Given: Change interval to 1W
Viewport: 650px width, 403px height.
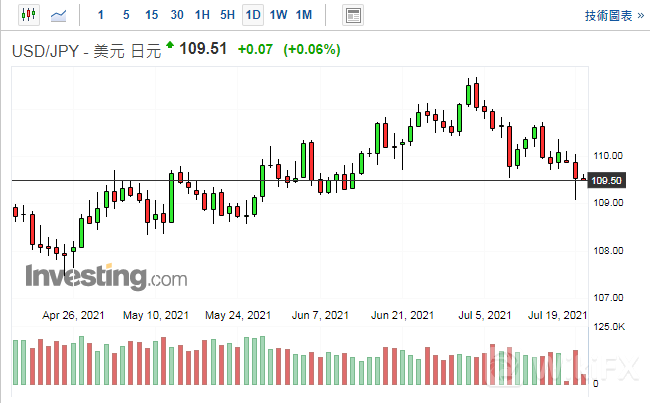Looking at the screenshot, I should coord(278,15).
